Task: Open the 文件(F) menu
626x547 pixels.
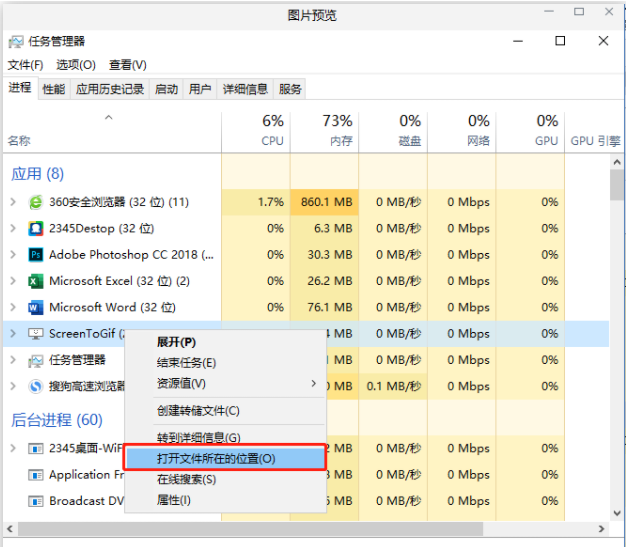Action: tap(25, 65)
